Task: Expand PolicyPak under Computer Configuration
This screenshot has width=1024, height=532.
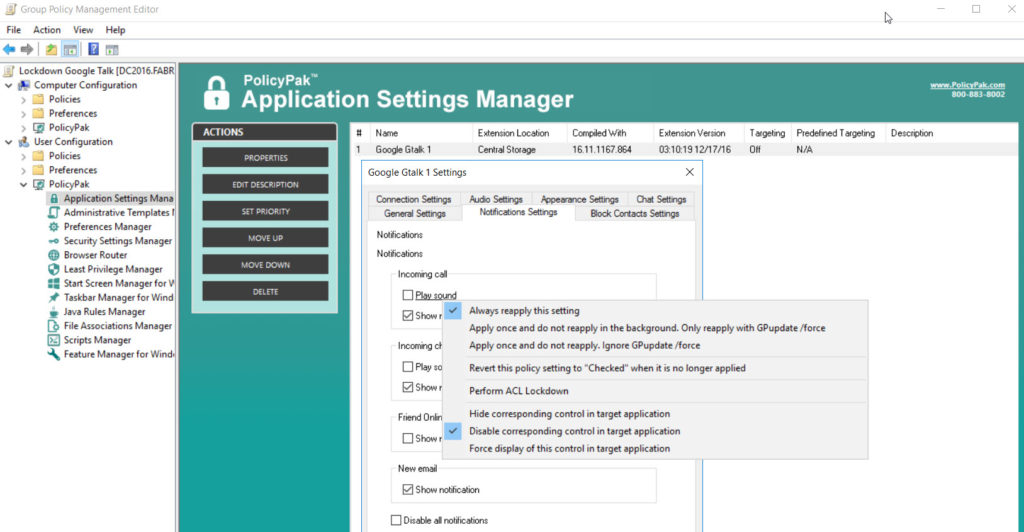Action: click(24, 128)
